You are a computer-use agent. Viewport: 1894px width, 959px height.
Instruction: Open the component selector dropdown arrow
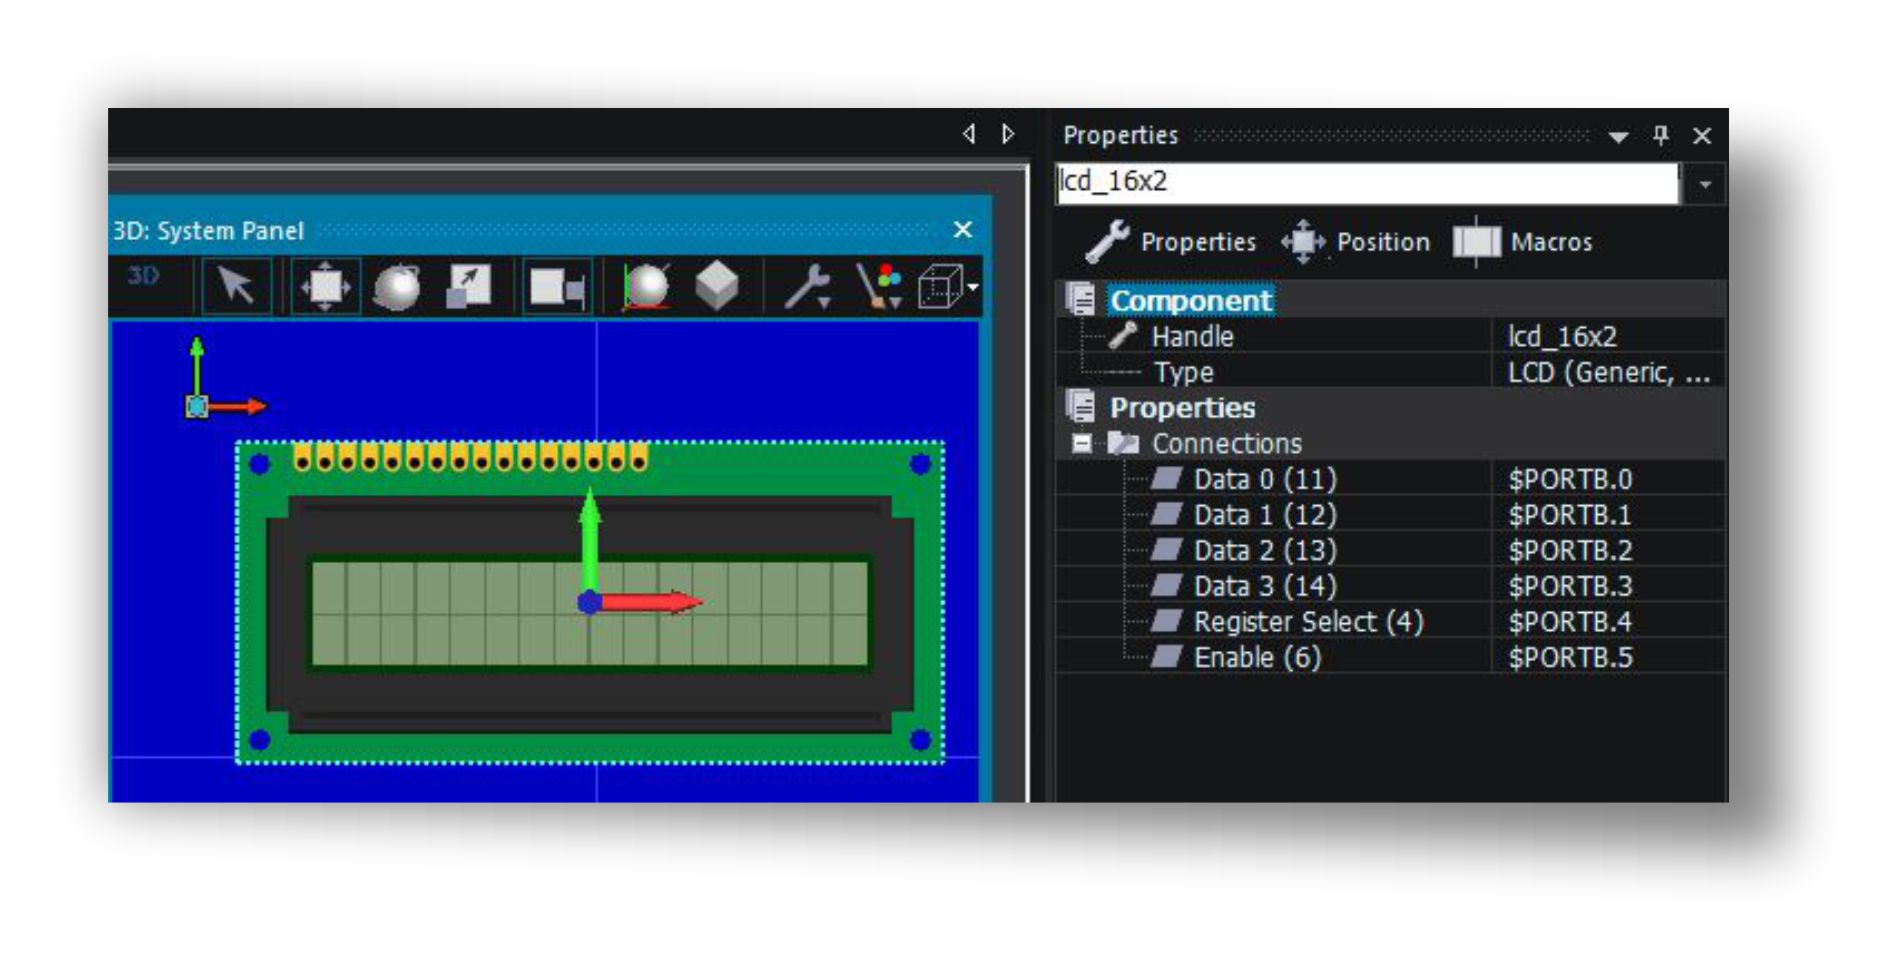coord(1705,184)
